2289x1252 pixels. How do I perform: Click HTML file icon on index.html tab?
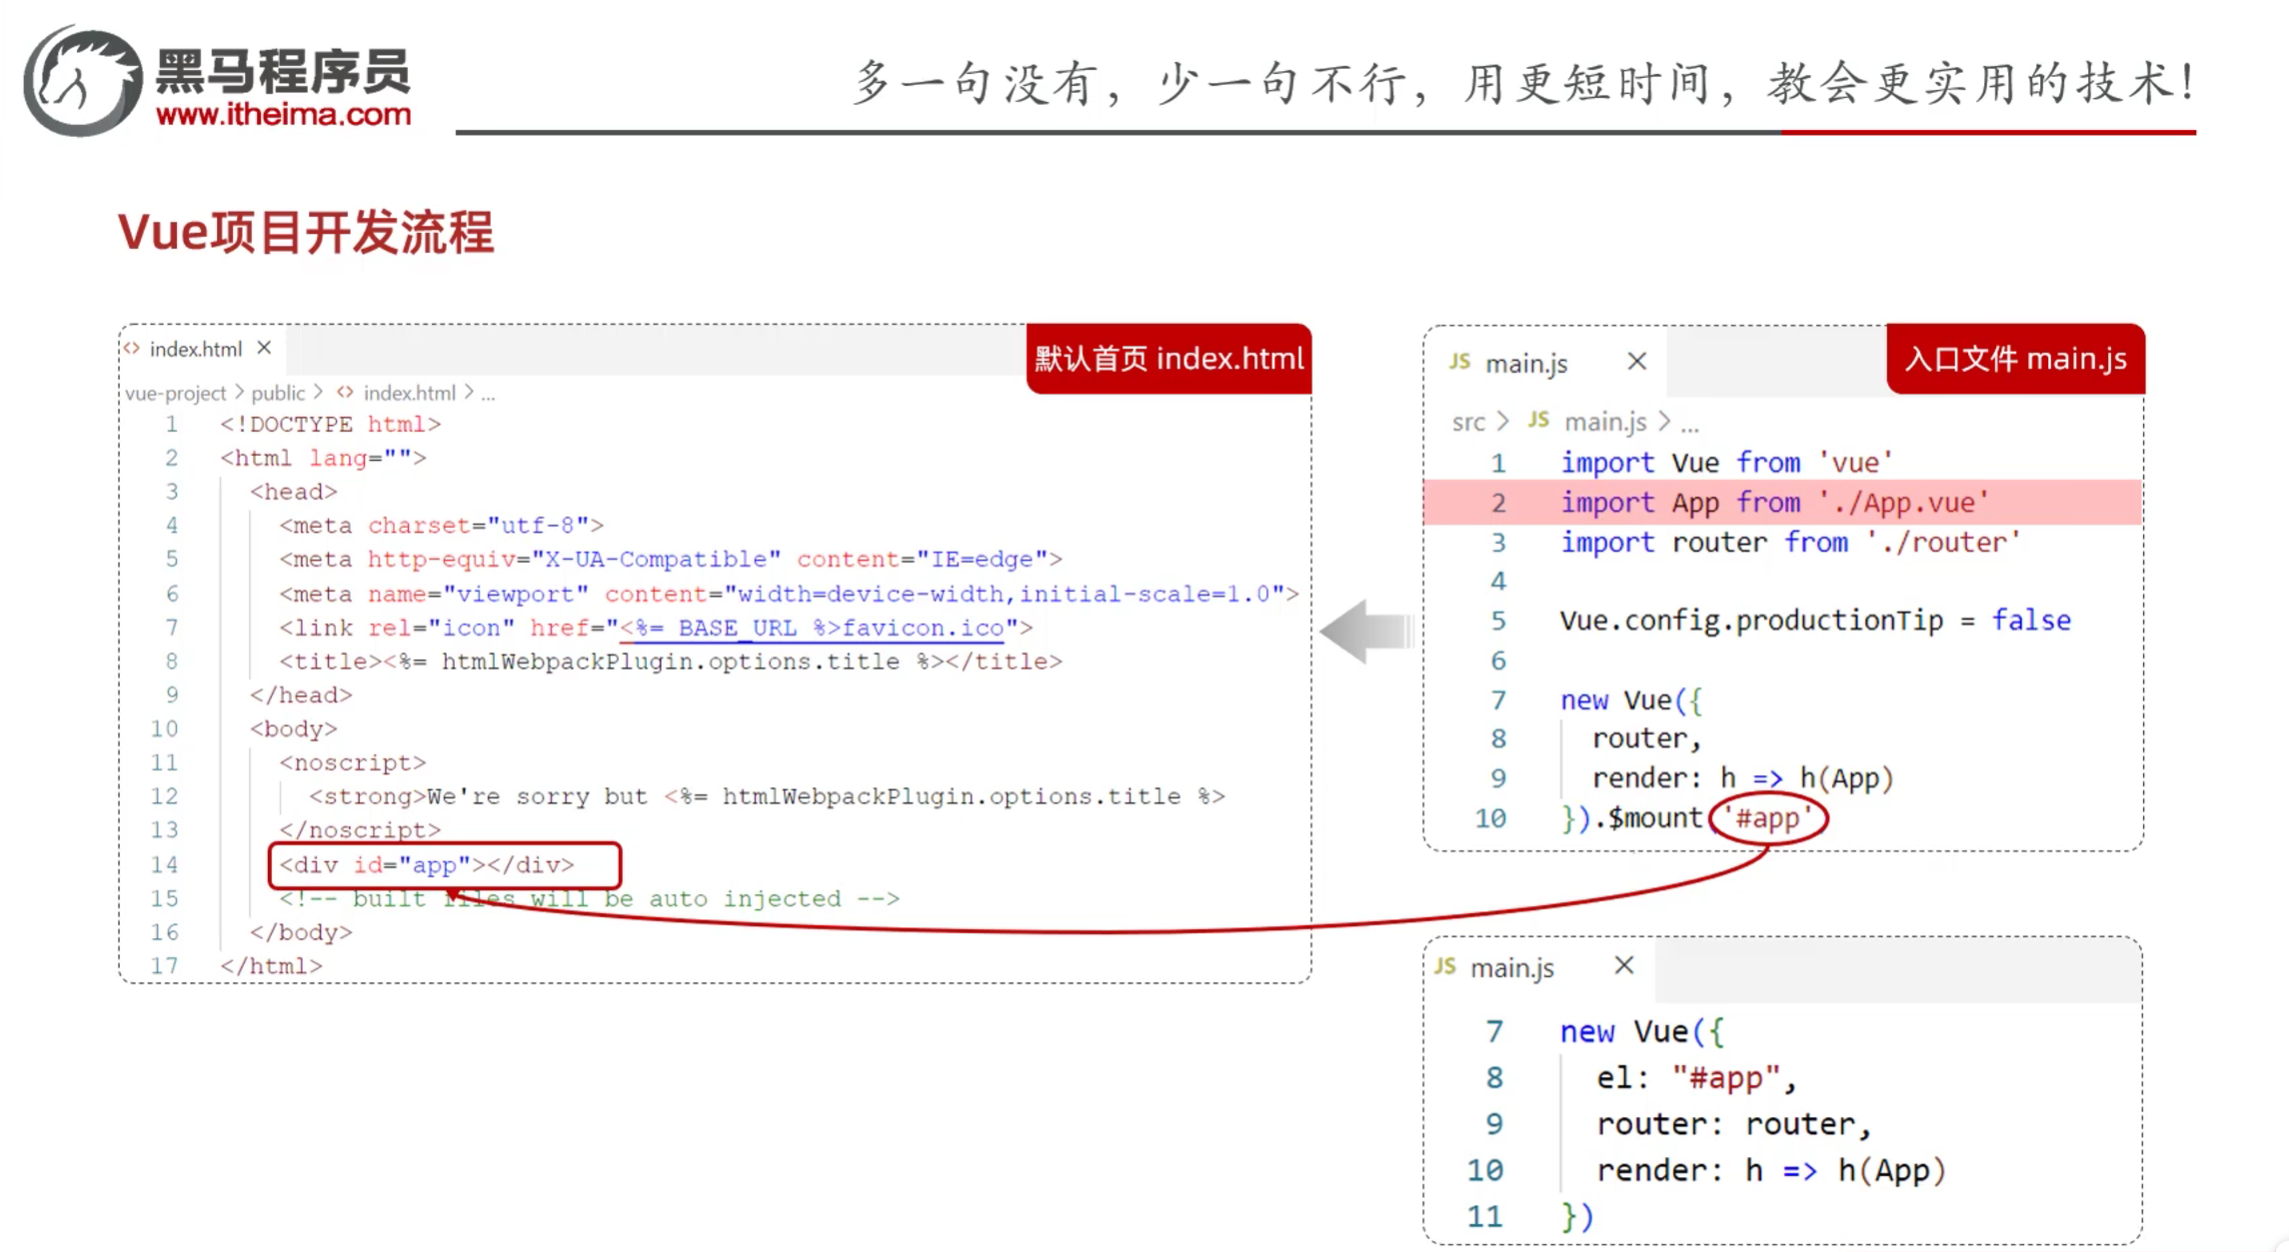(132, 349)
